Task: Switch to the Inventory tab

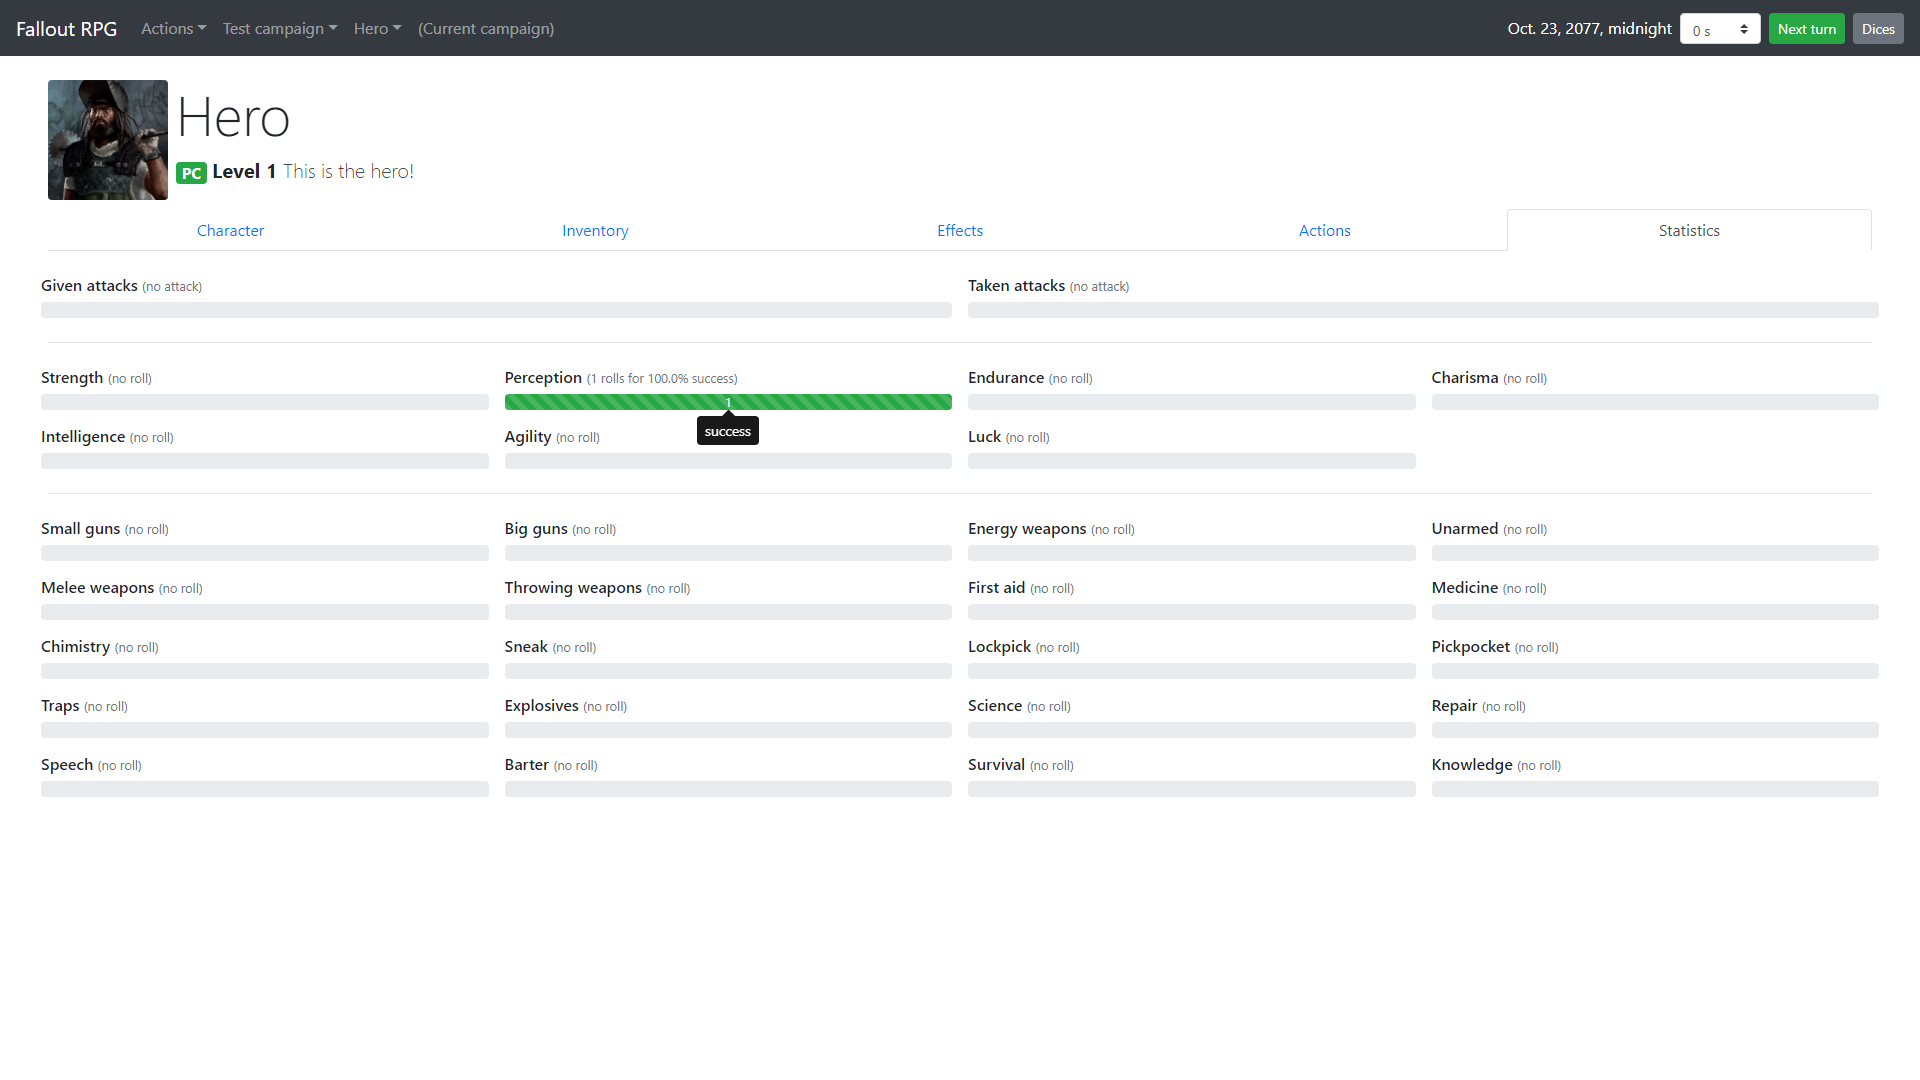Action: 595,231
